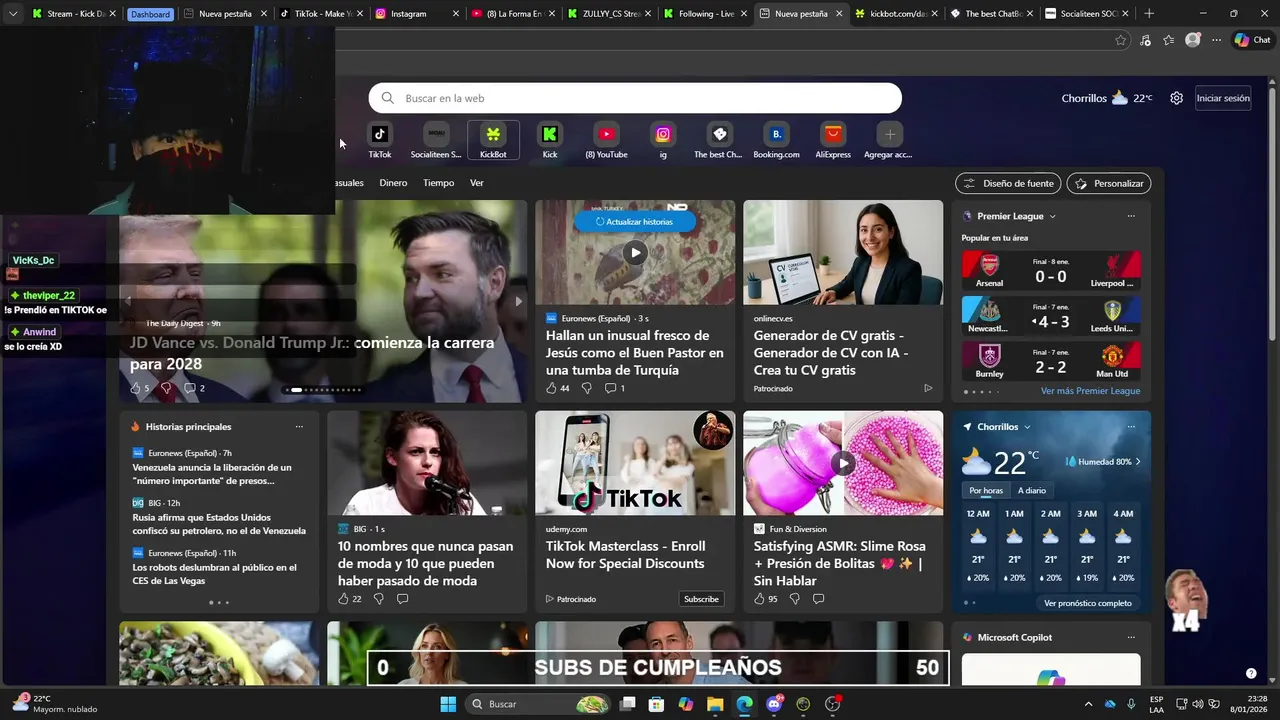Click Actualizar historias button
1280x720 pixels.
635,222
